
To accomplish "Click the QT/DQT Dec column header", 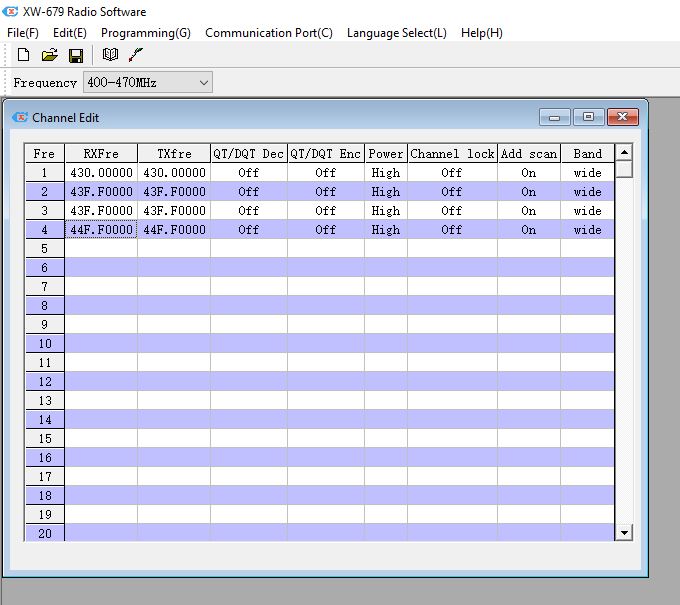I will click(x=248, y=154).
